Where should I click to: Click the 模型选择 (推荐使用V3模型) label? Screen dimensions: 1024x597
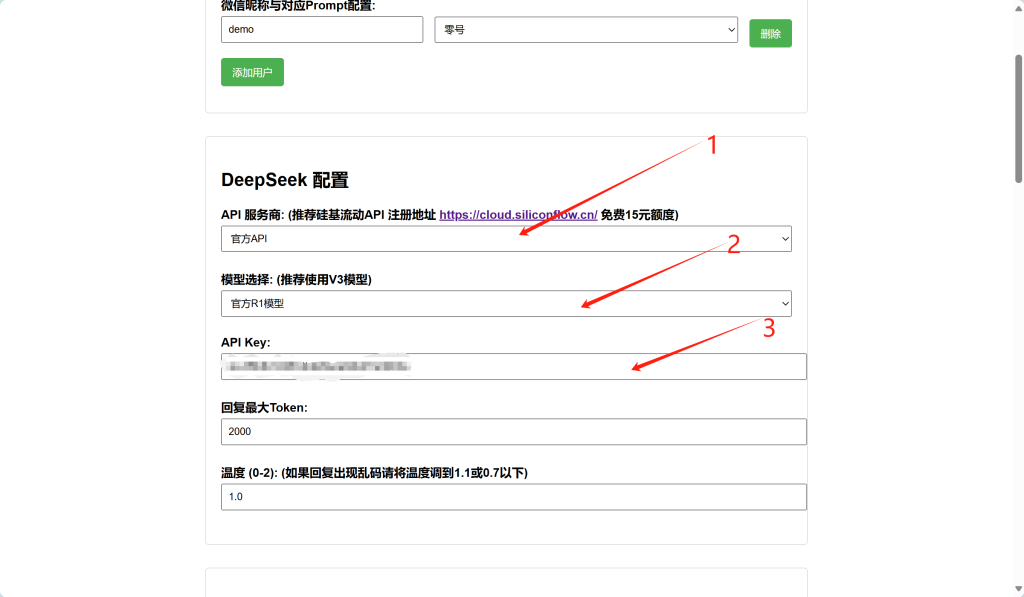[296, 280]
